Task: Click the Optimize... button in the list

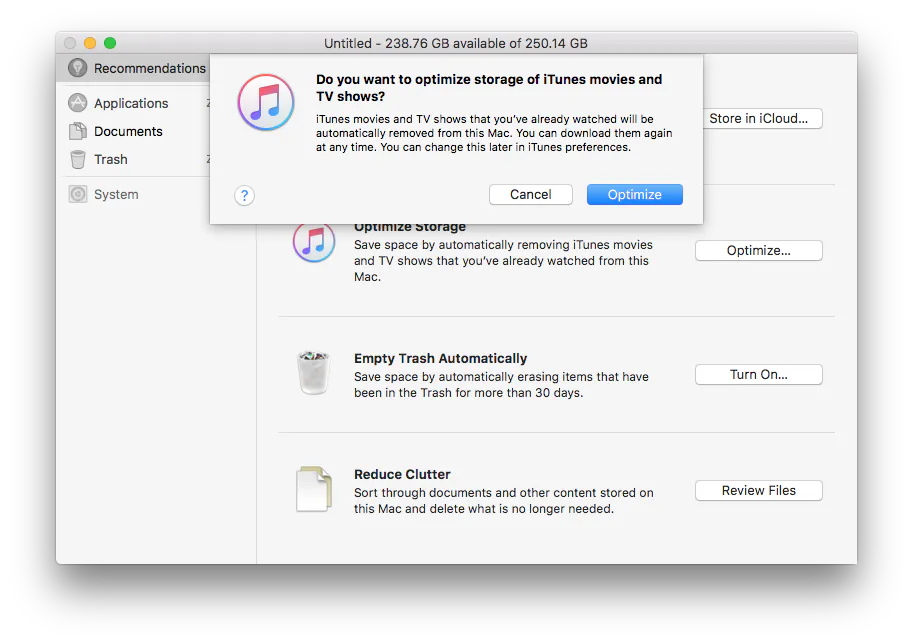Action: (x=759, y=250)
